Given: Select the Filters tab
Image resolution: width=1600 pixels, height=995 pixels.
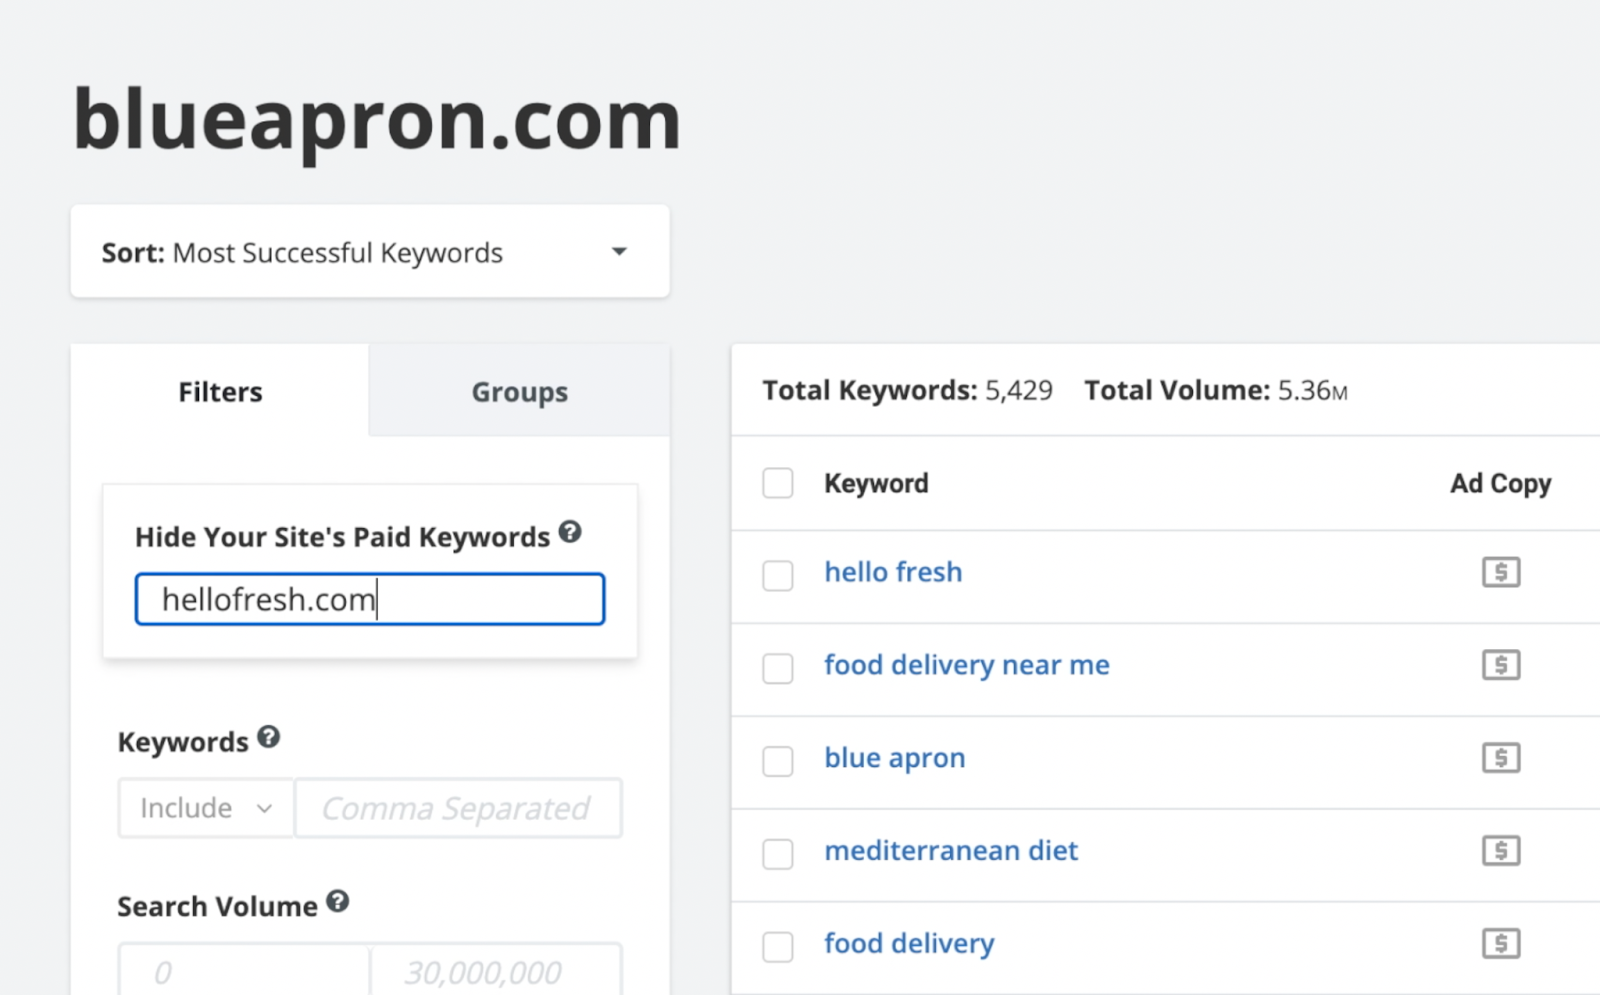Looking at the screenshot, I should click(220, 392).
